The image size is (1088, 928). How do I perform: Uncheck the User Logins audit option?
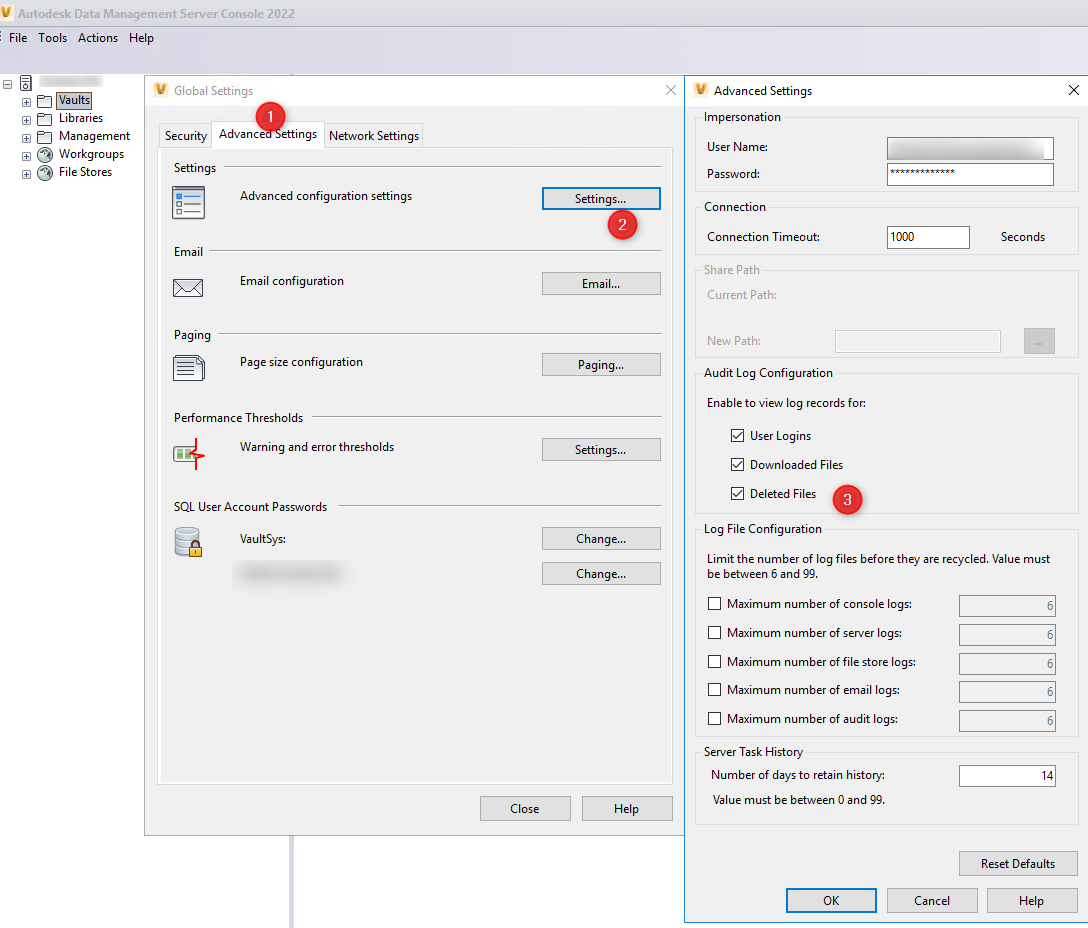[738, 435]
